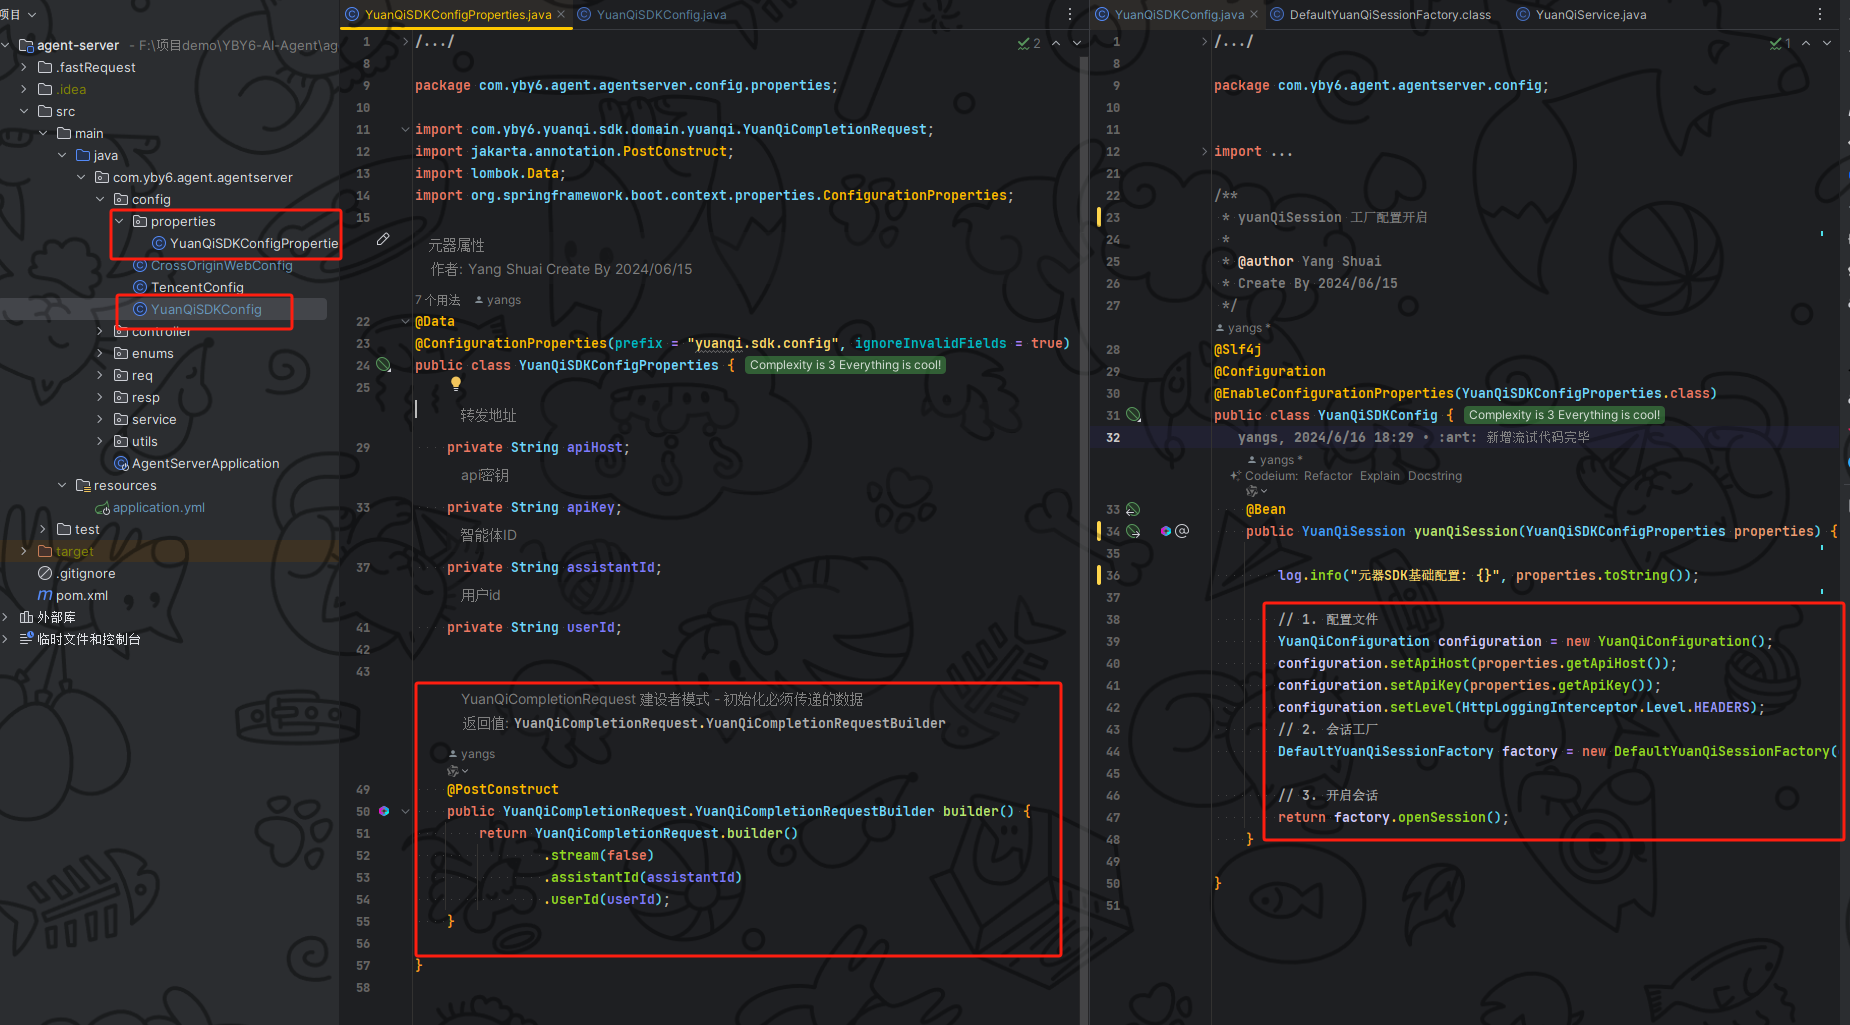Viewport: 1850px width, 1025px height.
Task: Click Complexity badge in YuanQiSDKConfigProperties class
Action: [846, 365]
